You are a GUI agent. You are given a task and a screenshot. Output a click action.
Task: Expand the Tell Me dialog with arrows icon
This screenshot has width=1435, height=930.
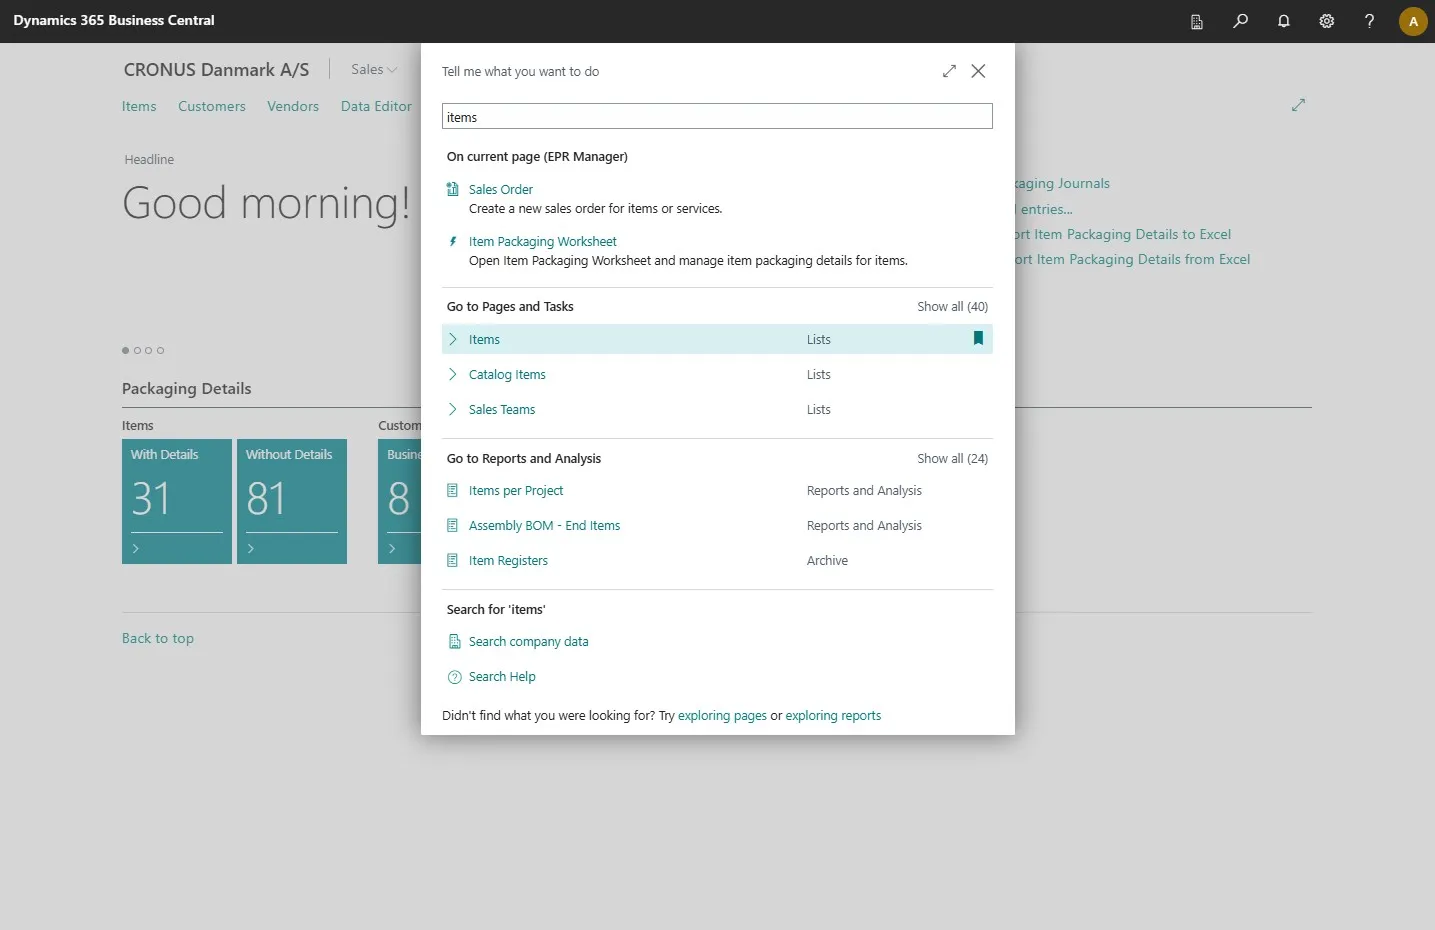[949, 71]
